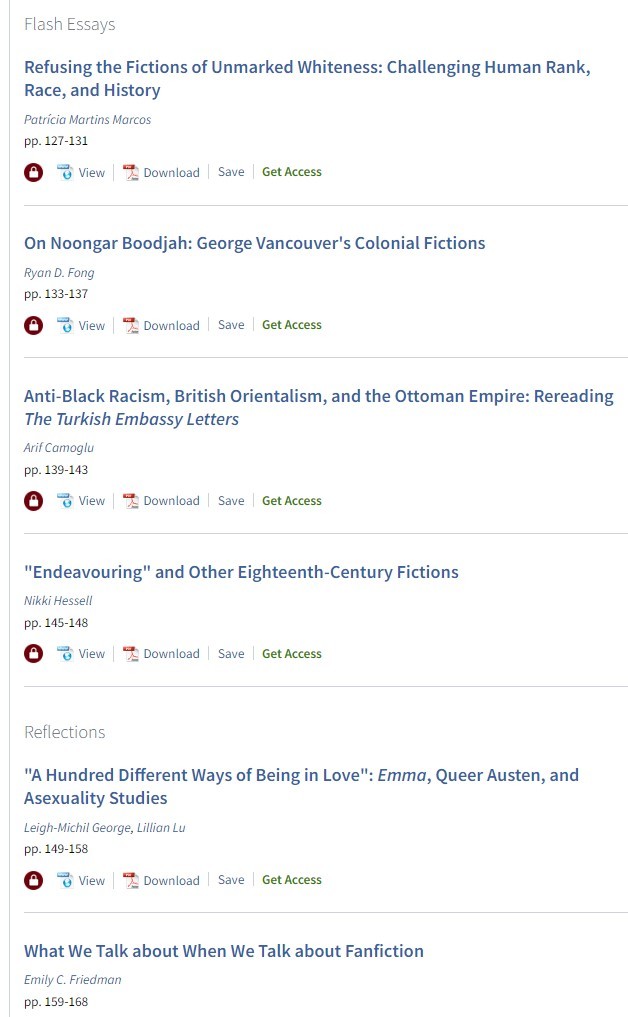Get Access to the Noongar Boodjah article
Viewport: 628px width, 1017px height.
(x=292, y=325)
